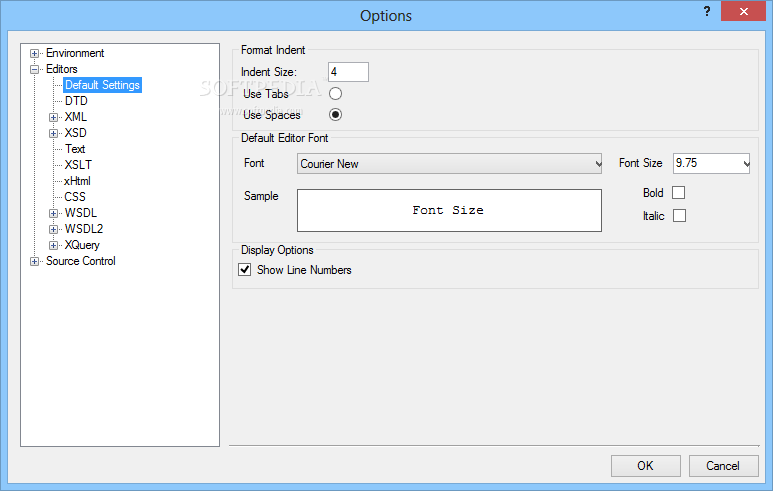The image size is (773, 491).
Task: Select Default Settings in the tree
Action: click(103, 85)
